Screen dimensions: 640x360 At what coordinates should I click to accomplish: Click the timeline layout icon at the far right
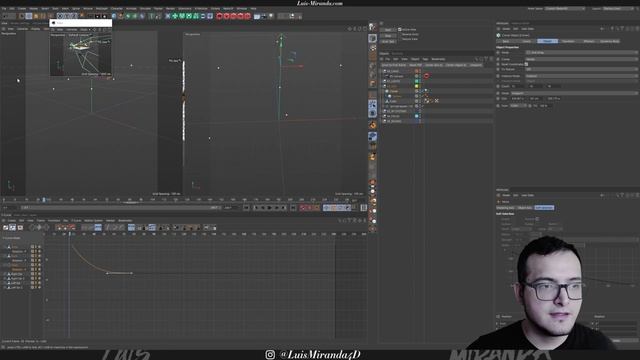click(x=364, y=208)
